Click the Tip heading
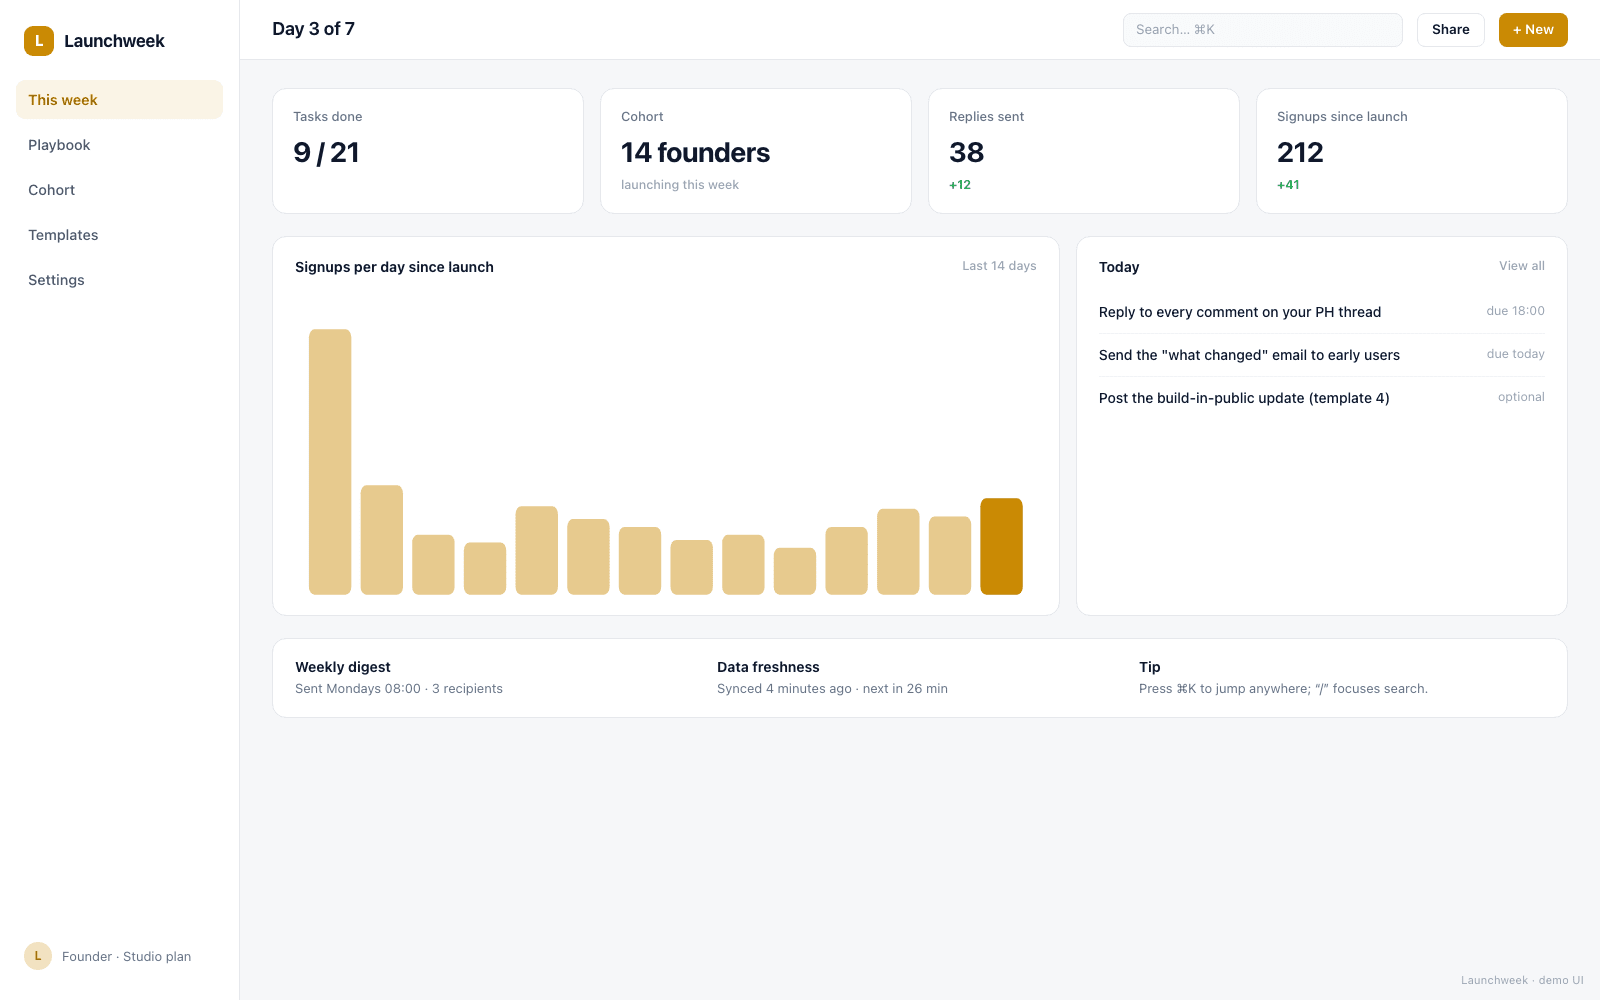1600x1000 pixels. [x=1150, y=667]
